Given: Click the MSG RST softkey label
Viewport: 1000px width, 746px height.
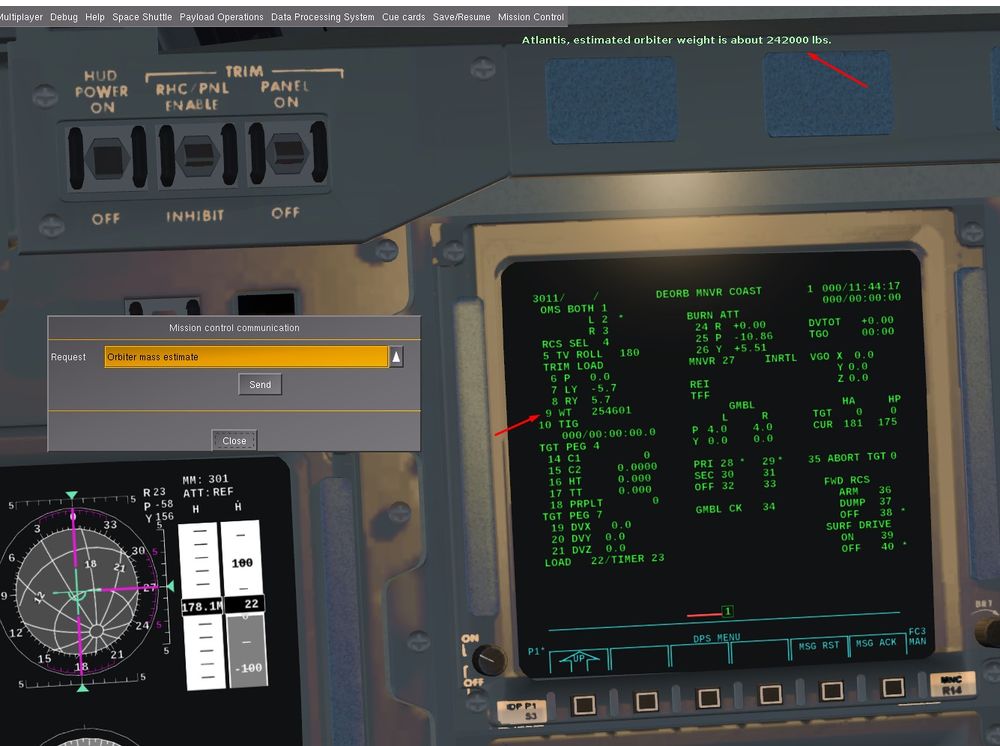Looking at the screenshot, I should pos(819,646).
